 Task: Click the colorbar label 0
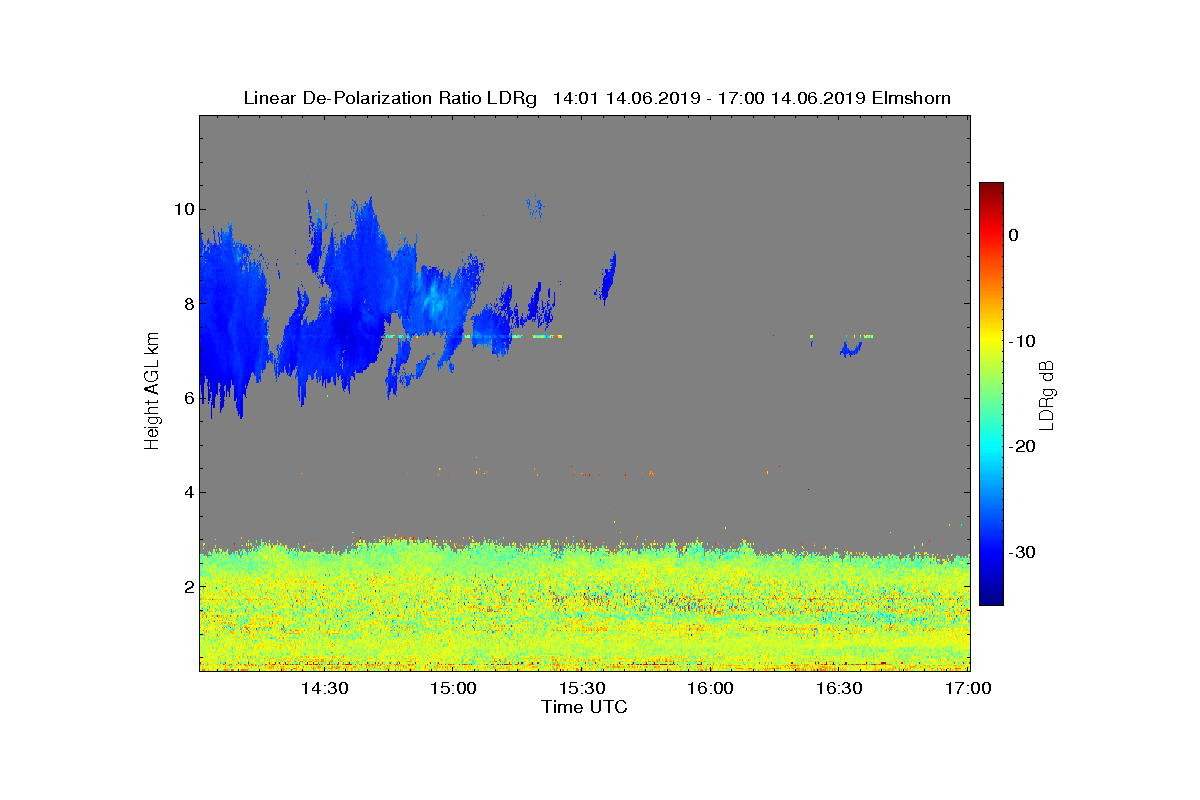point(1013,235)
